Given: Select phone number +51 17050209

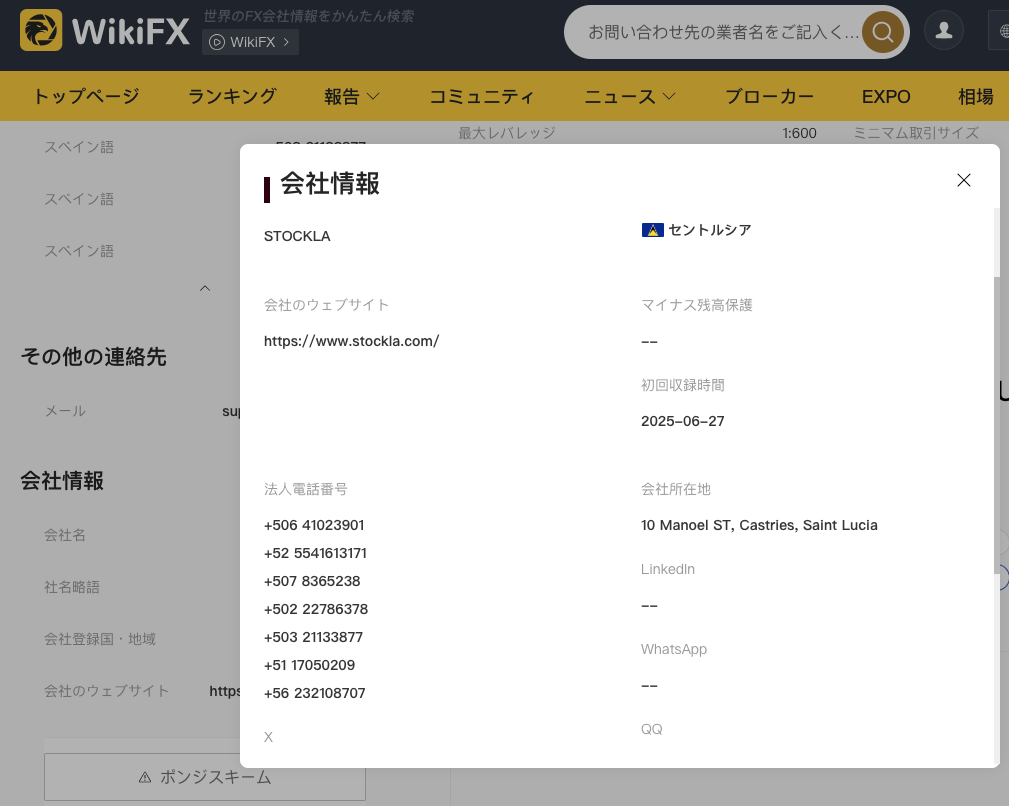Looking at the screenshot, I should click(x=310, y=665).
